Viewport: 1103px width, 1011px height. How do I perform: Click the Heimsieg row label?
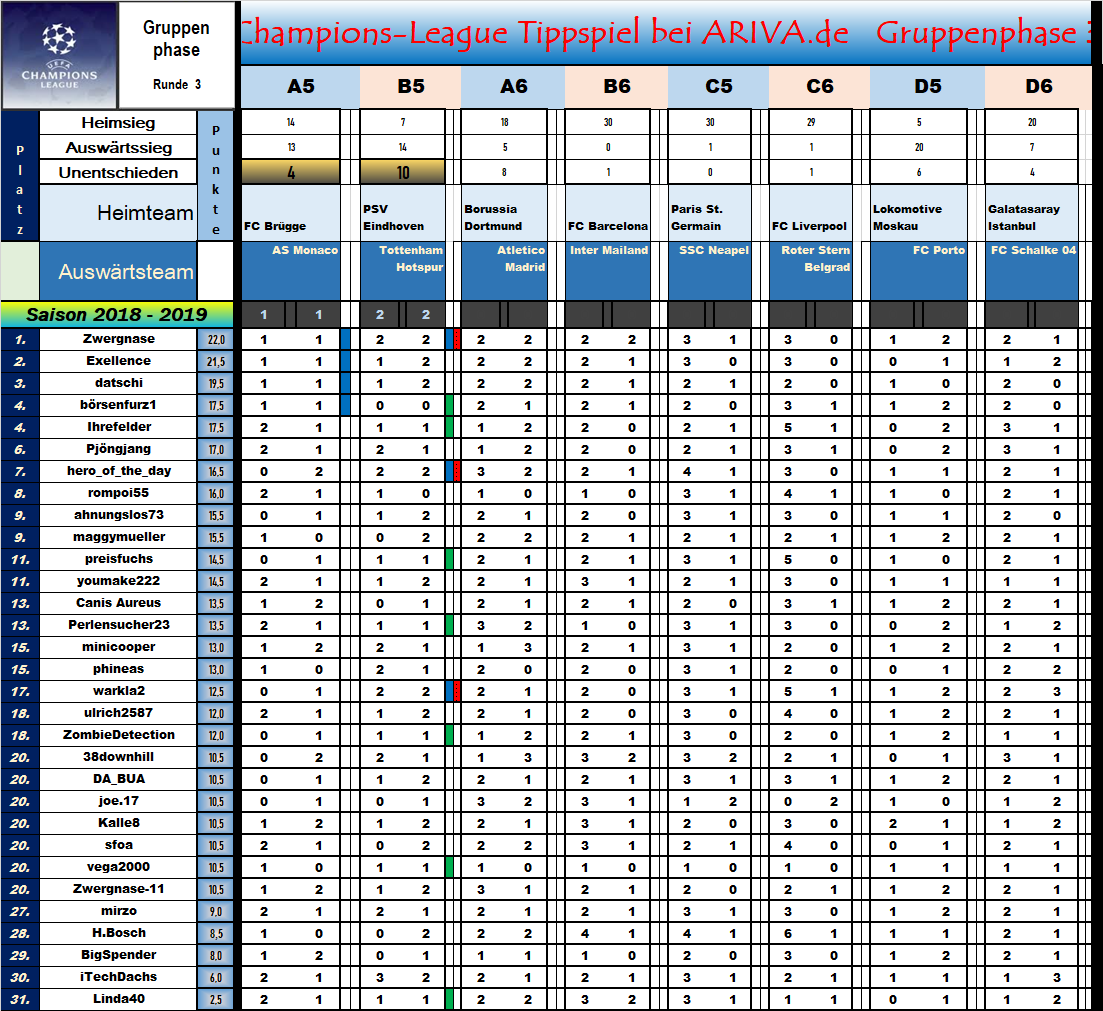pos(118,122)
